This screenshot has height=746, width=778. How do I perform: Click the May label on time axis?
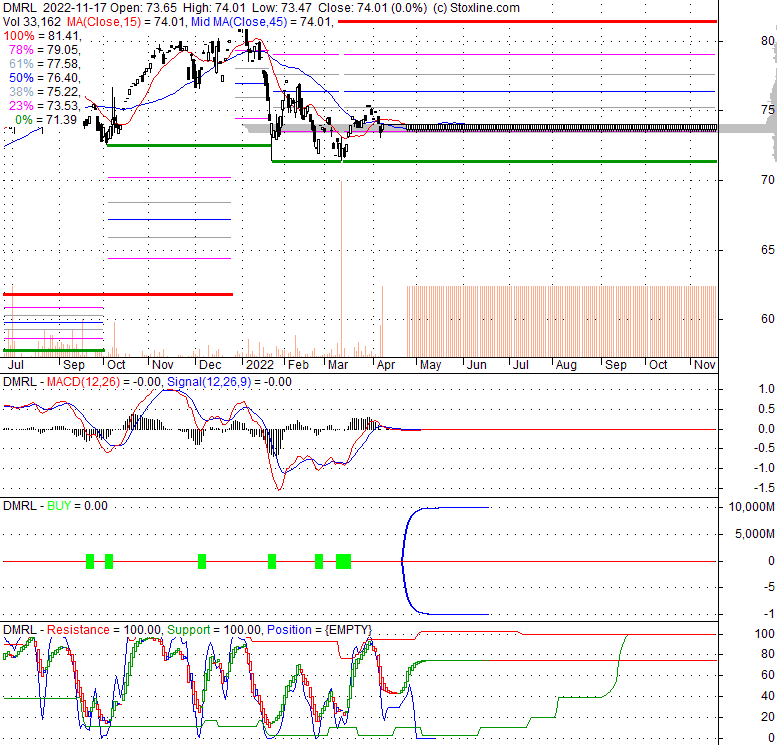pyautogui.click(x=430, y=365)
